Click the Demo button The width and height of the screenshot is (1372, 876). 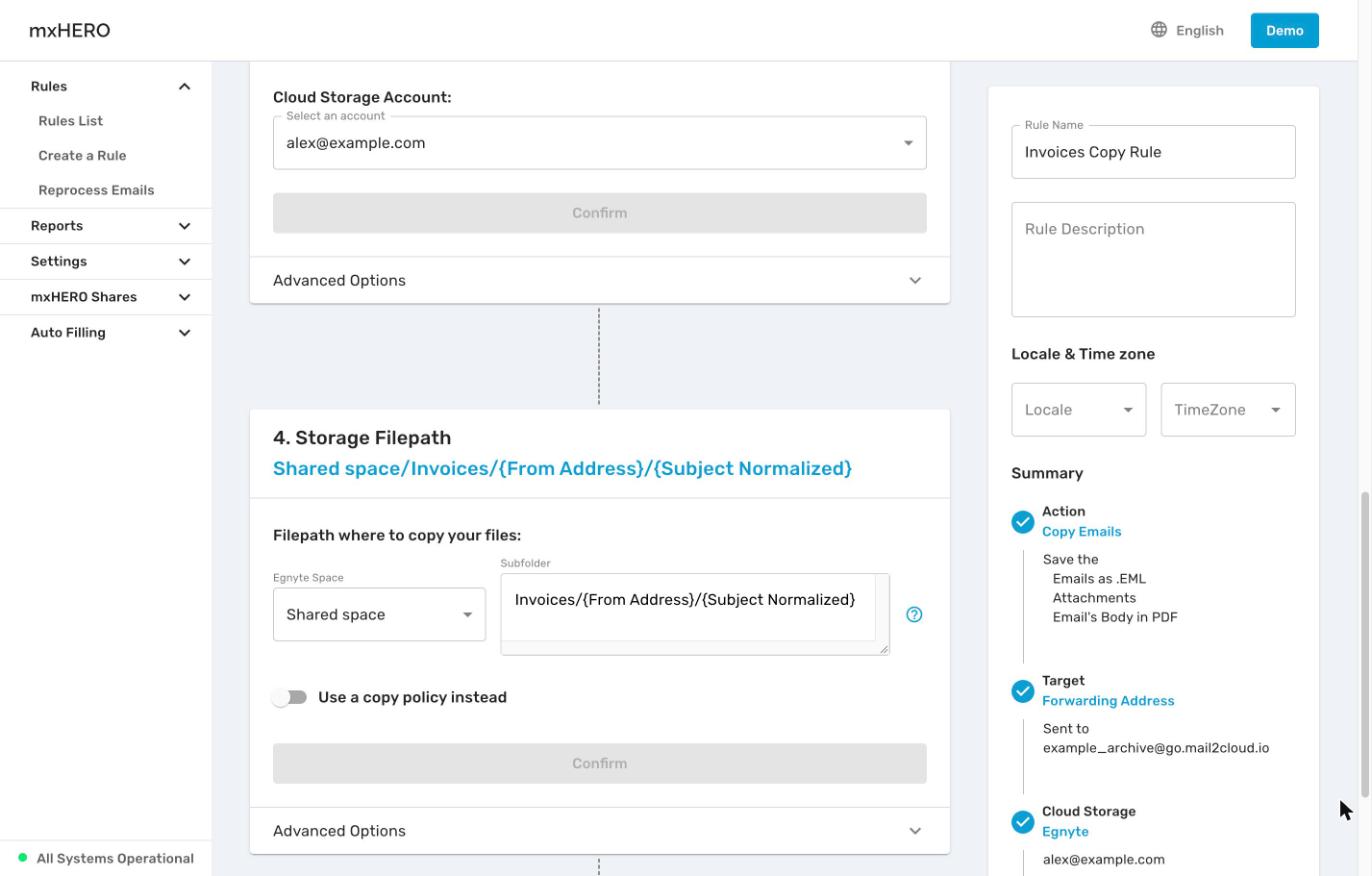[x=1285, y=30]
